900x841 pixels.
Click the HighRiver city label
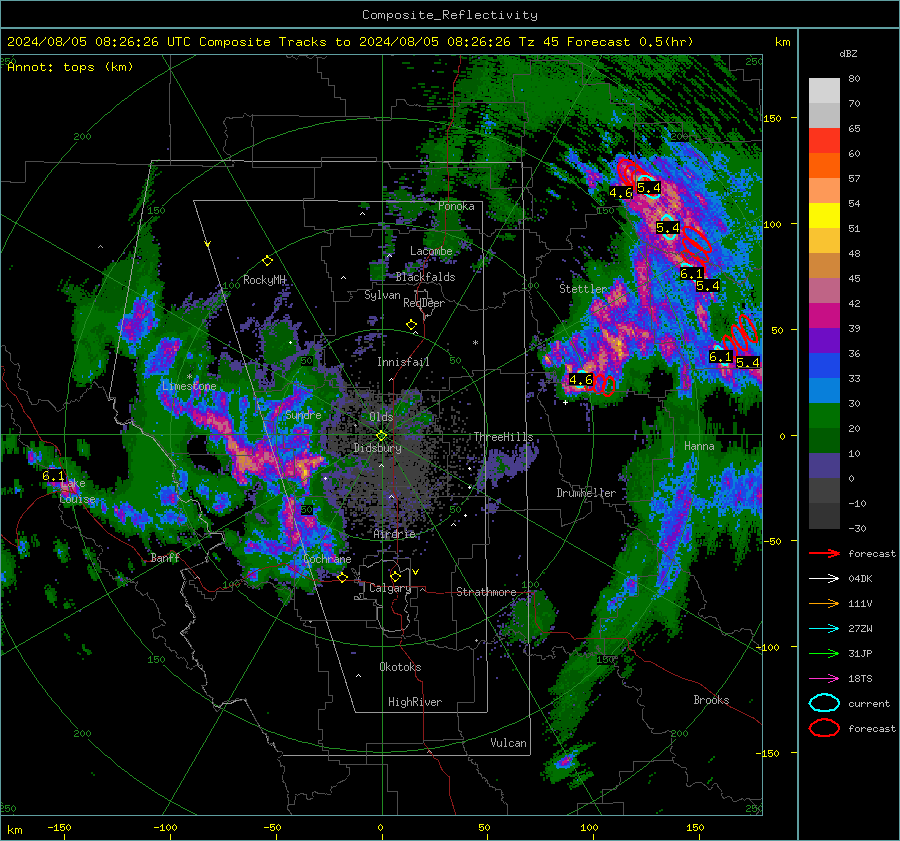(x=415, y=702)
